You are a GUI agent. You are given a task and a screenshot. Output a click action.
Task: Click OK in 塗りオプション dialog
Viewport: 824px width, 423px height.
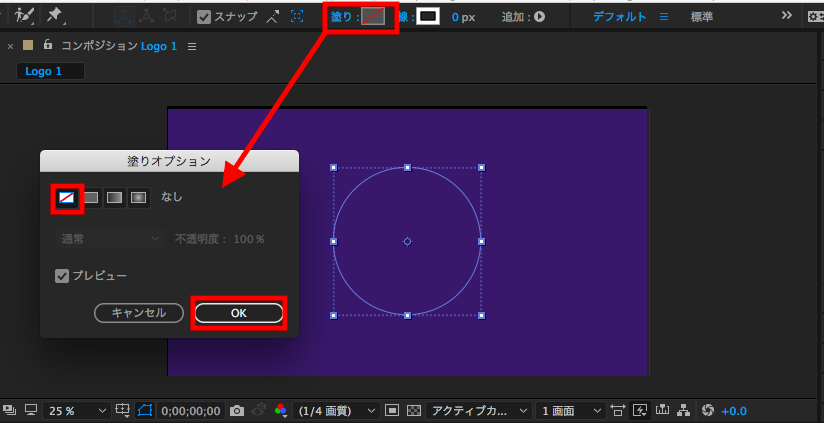pos(239,313)
